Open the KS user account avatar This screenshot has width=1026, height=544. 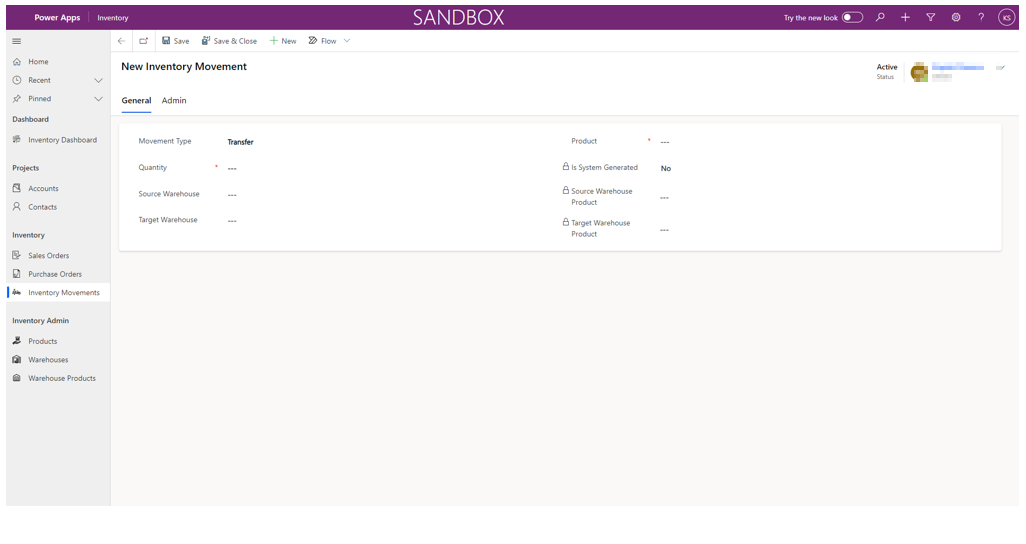(x=1006, y=17)
